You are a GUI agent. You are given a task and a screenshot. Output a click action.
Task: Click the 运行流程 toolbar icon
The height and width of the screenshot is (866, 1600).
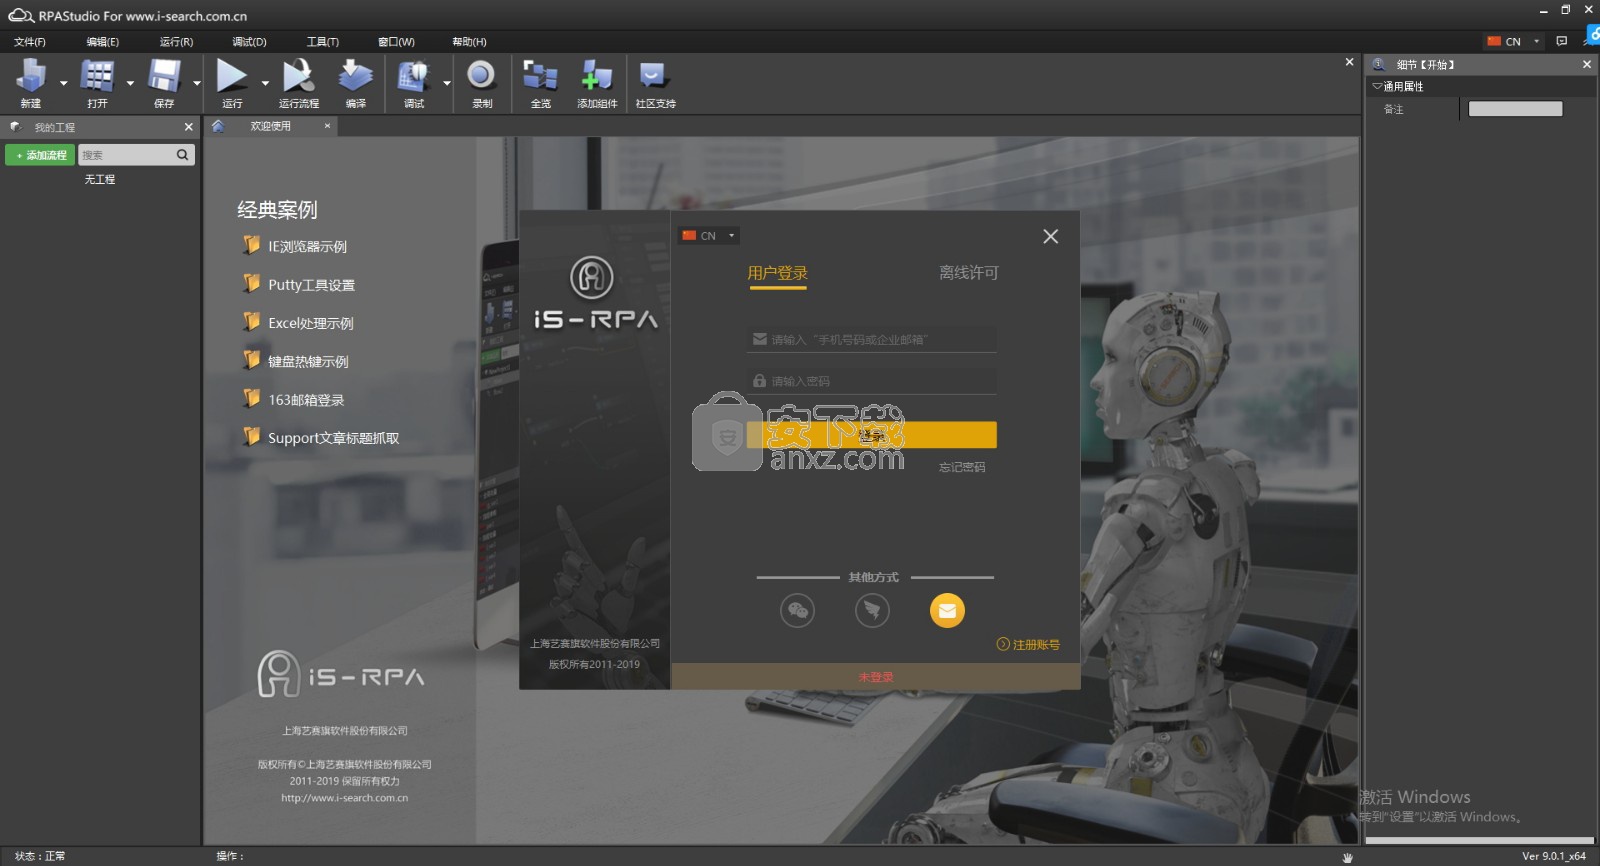(x=298, y=76)
